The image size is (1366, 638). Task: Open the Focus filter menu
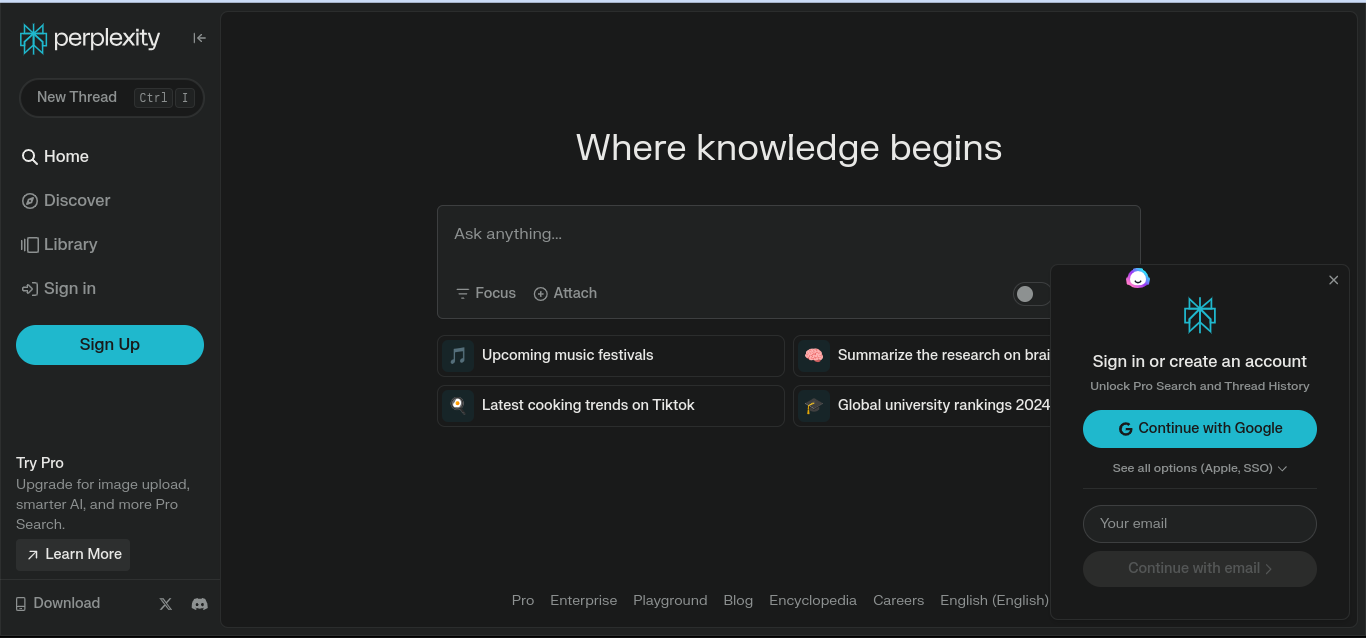486,293
